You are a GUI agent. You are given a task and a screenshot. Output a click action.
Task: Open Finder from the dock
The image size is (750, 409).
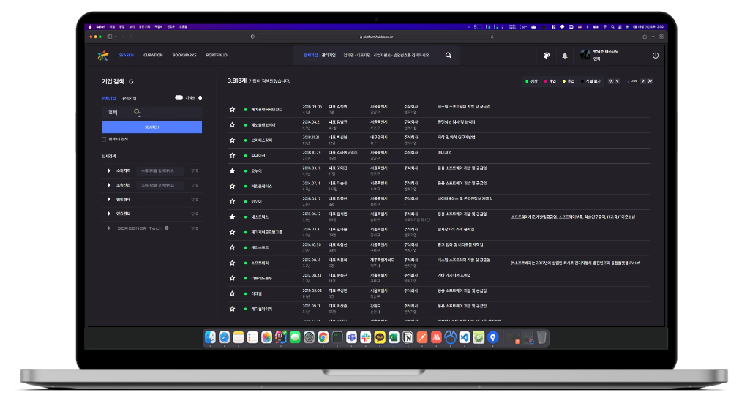pyautogui.click(x=210, y=337)
